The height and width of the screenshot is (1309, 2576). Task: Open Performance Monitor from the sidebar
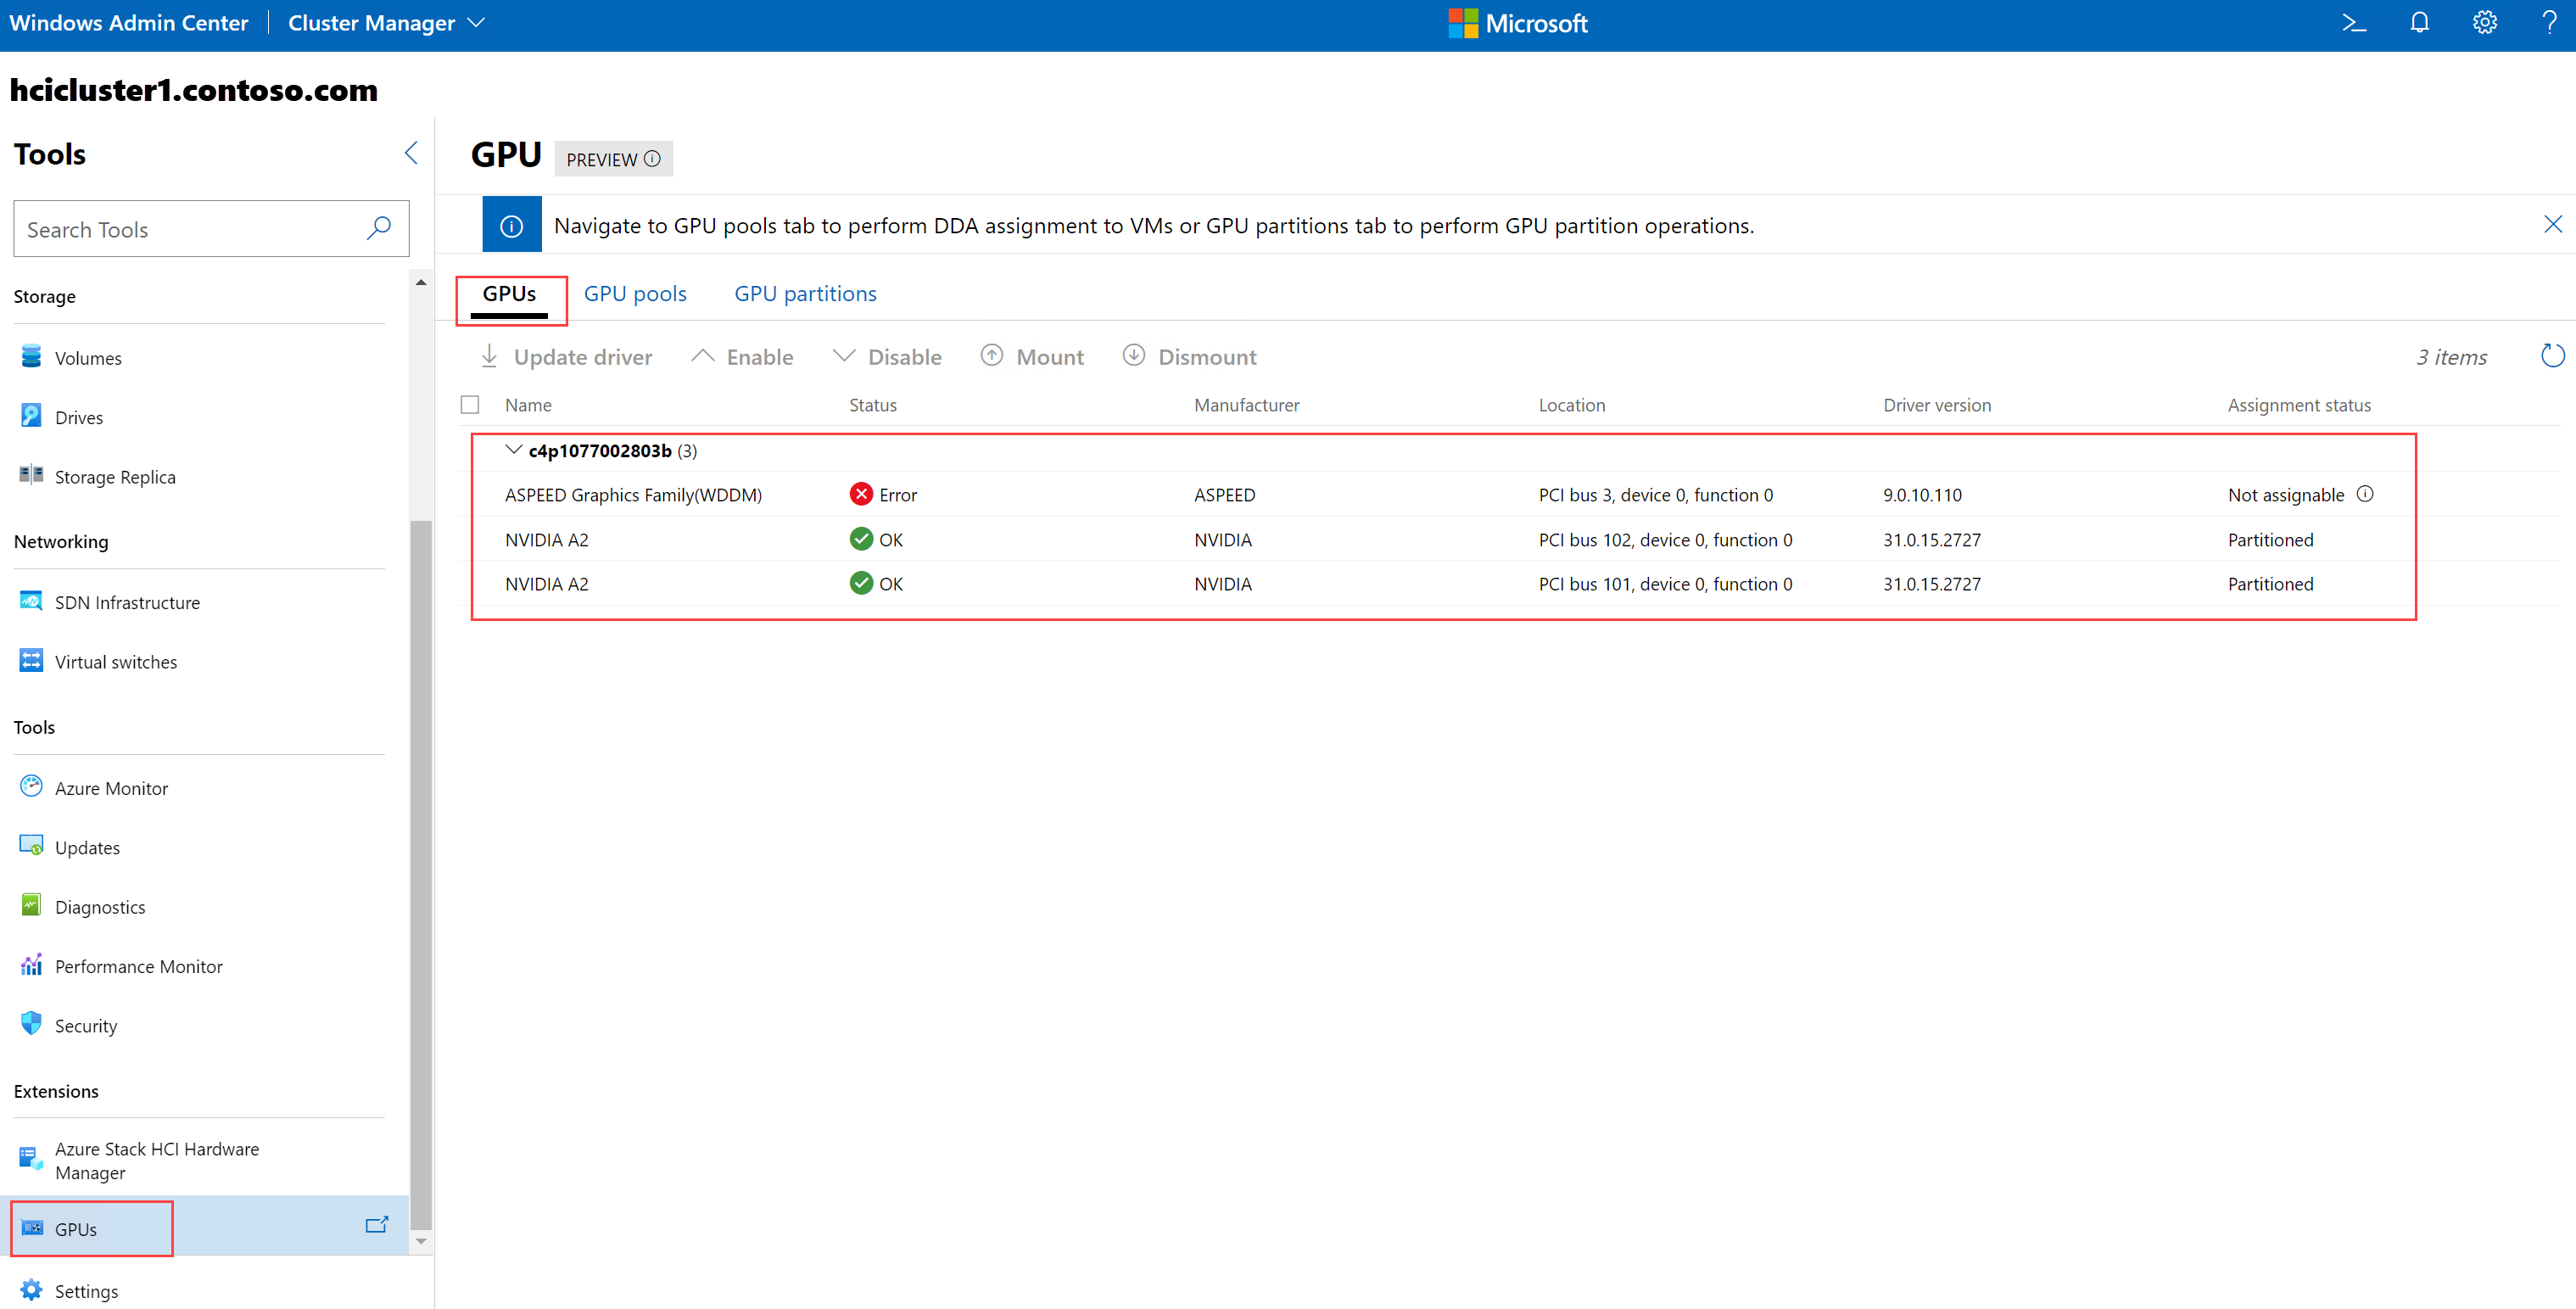point(138,966)
